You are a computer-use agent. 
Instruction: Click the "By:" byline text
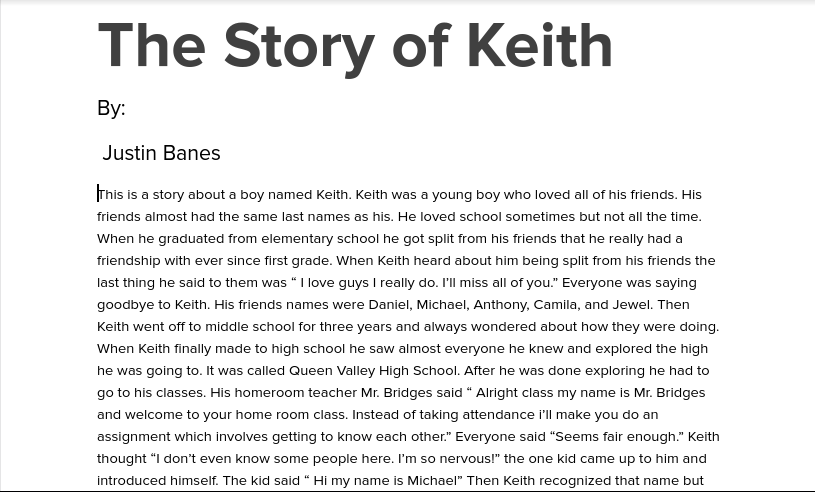tap(111, 109)
